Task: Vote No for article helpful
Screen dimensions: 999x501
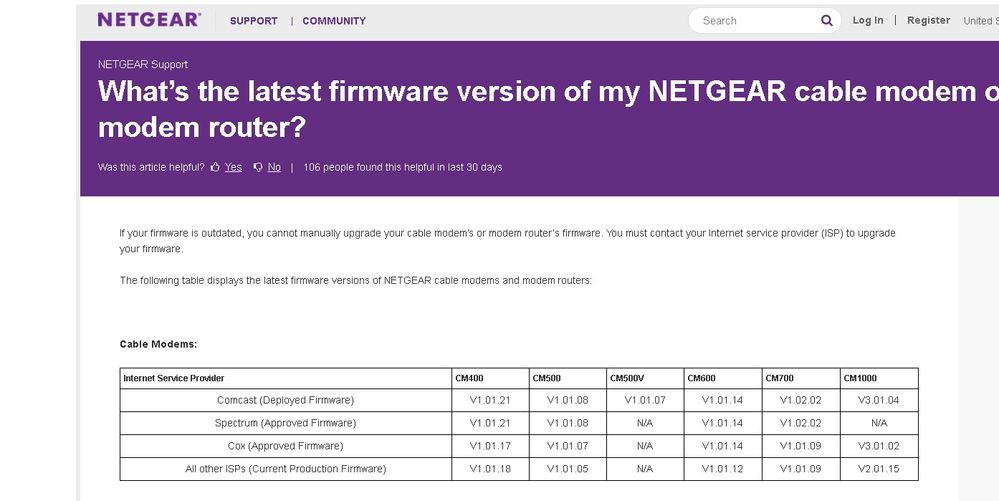Action: [x=274, y=167]
